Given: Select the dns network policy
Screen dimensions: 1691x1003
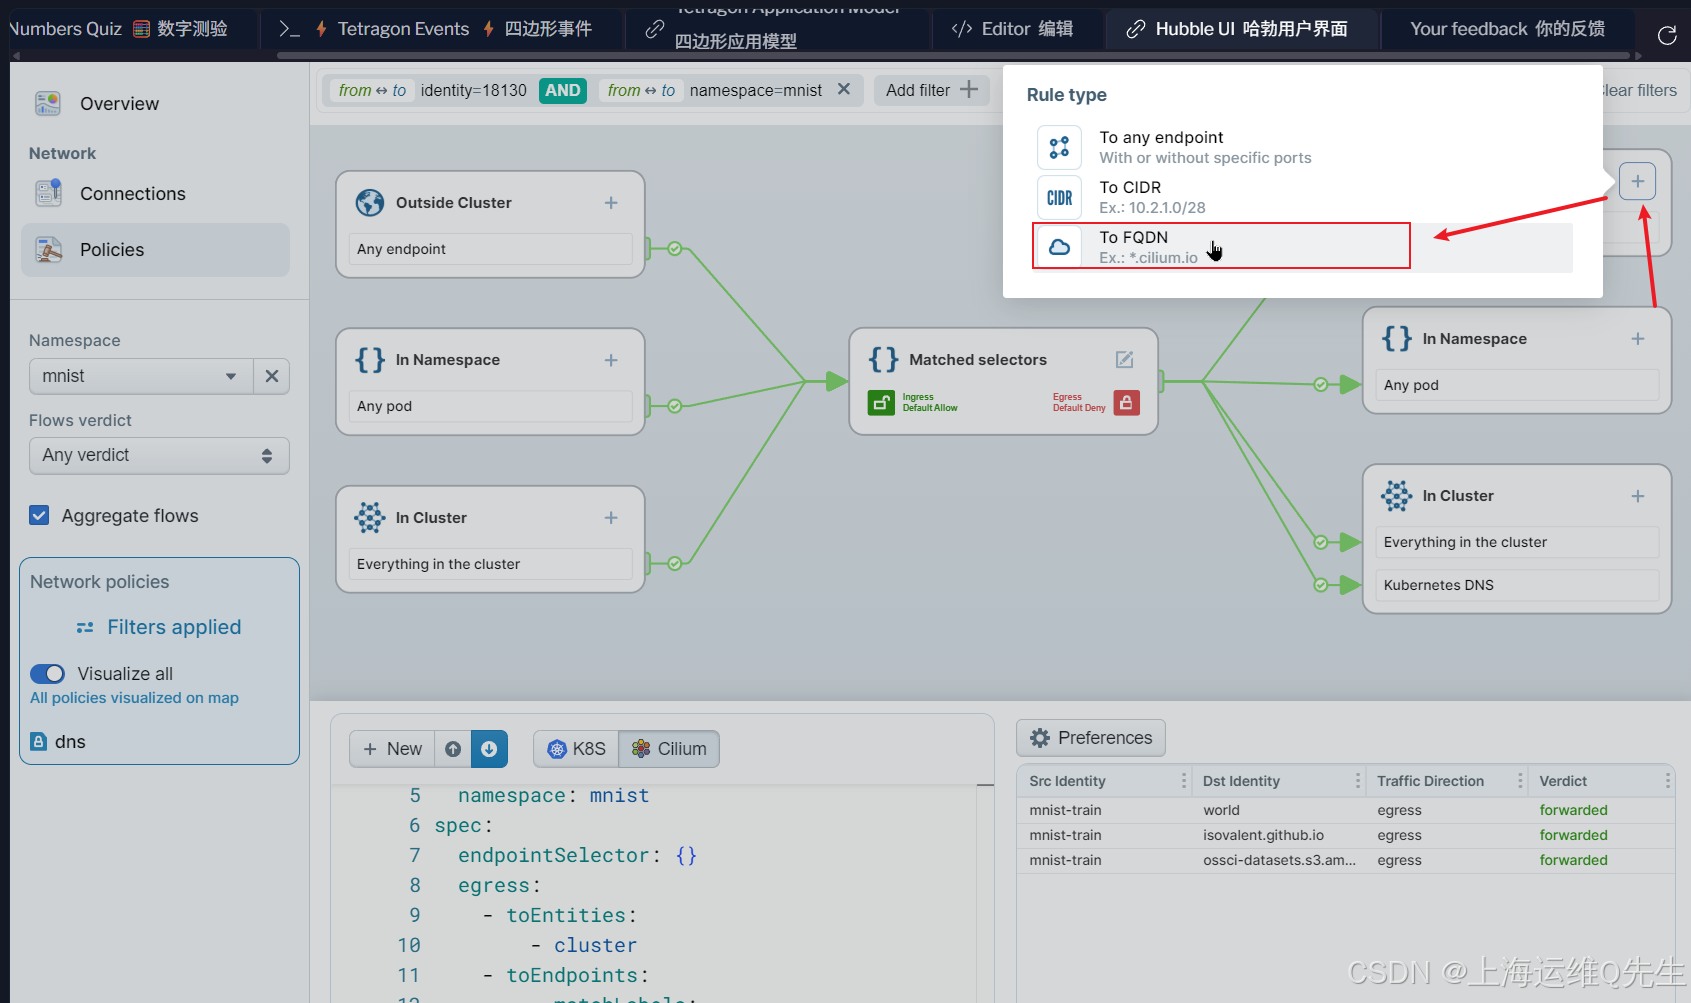Looking at the screenshot, I should click(59, 742).
